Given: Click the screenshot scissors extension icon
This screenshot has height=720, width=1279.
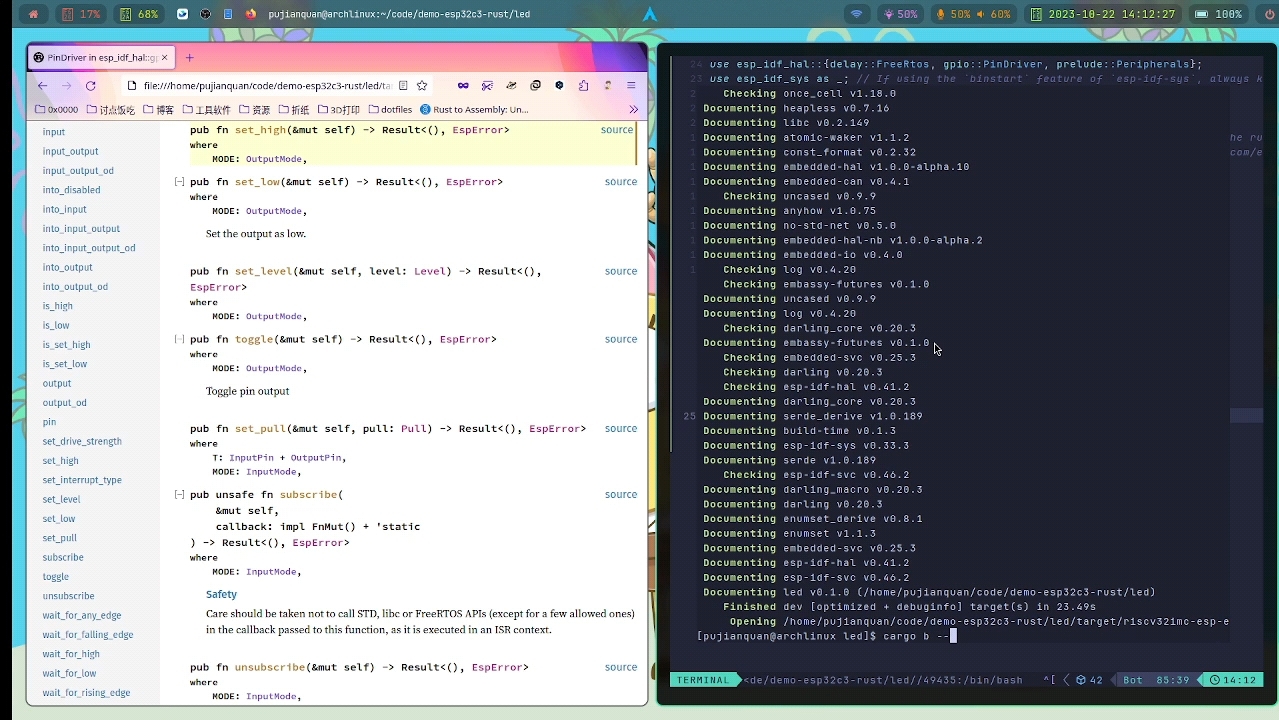Looking at the screenshot, I should pos(487,86).
